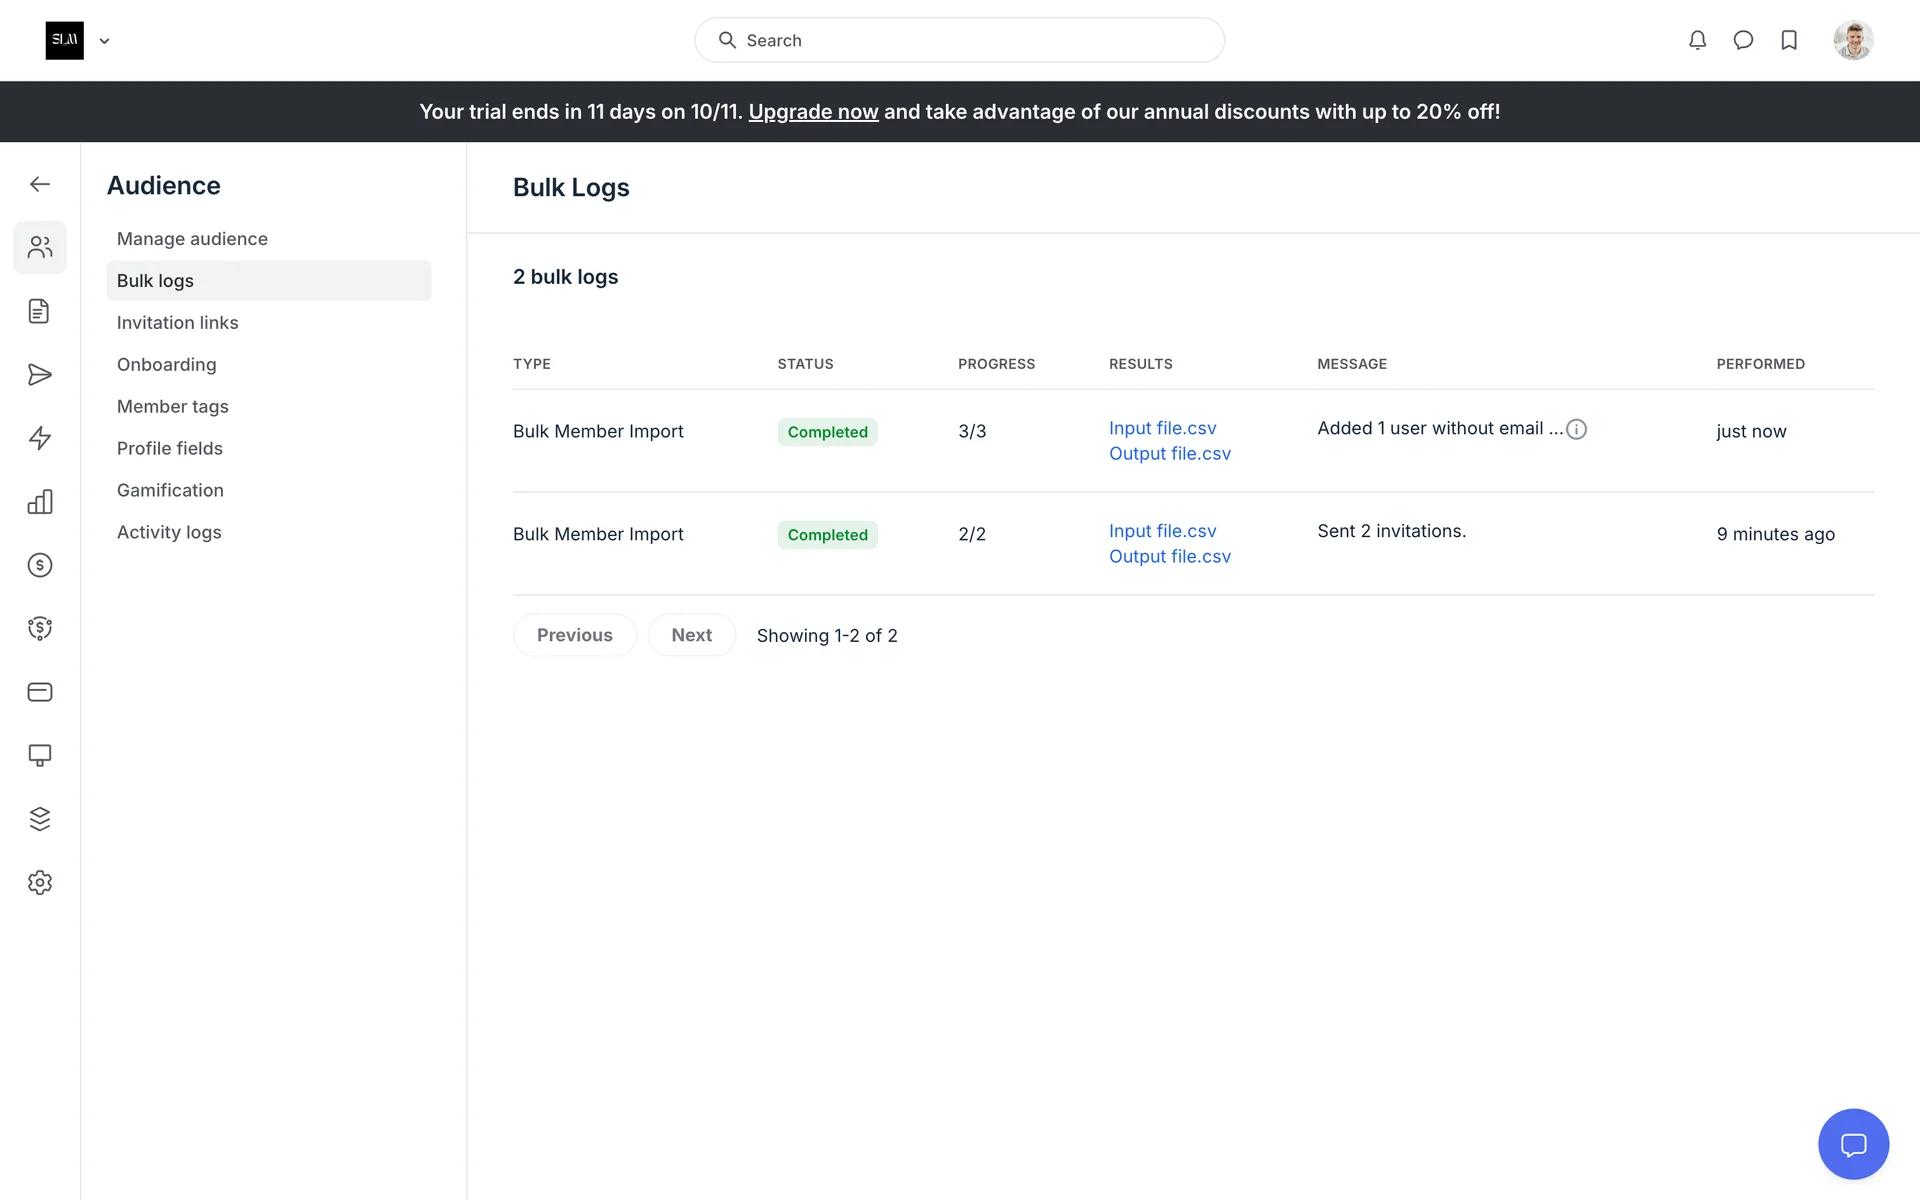Screen dimensions: 1920x1200
Task: Click the info icon beside the email message
Action: pyautogui.click(x=1577, y=429)
